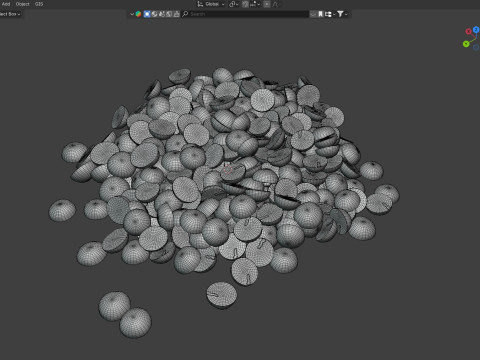
Task: Toggle the snapping magnet button
Action: click(245, 4)
